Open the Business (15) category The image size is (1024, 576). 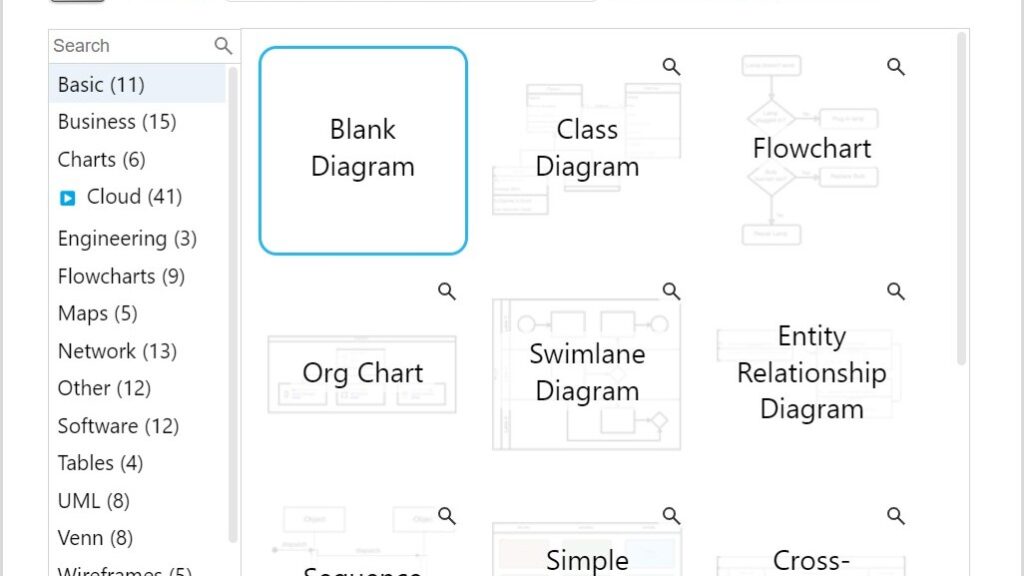(x=117, y=122)
